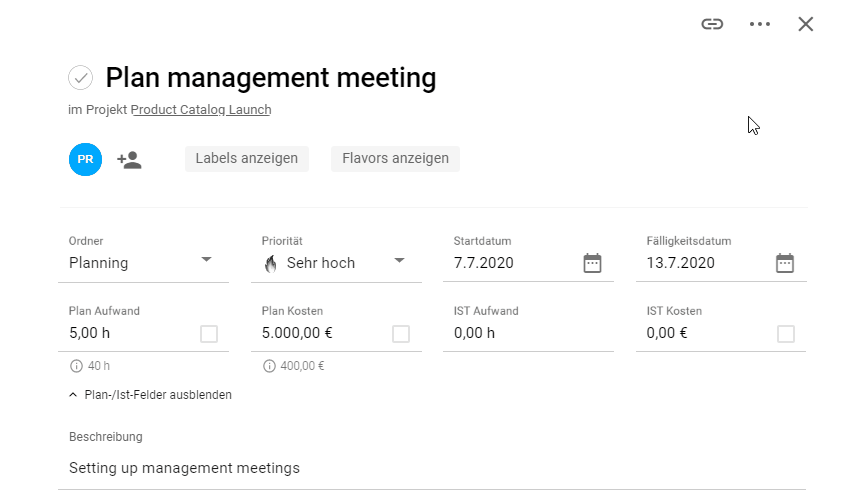Click Flavors anzeigen button
This screenshot has width=865, height=496.
pos(396,158)
